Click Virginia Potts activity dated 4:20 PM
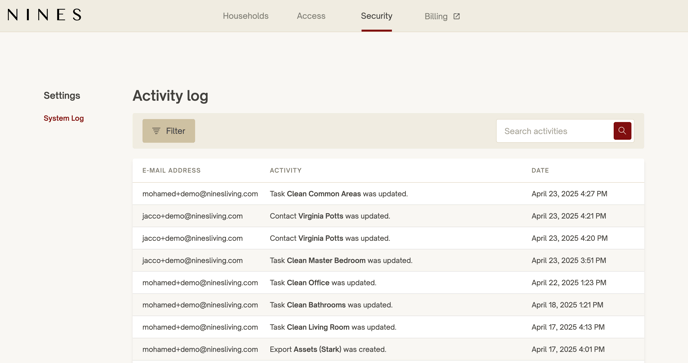The width and height of the screenshot is (688, 363). pyautogui.click(x=330, y=238)
